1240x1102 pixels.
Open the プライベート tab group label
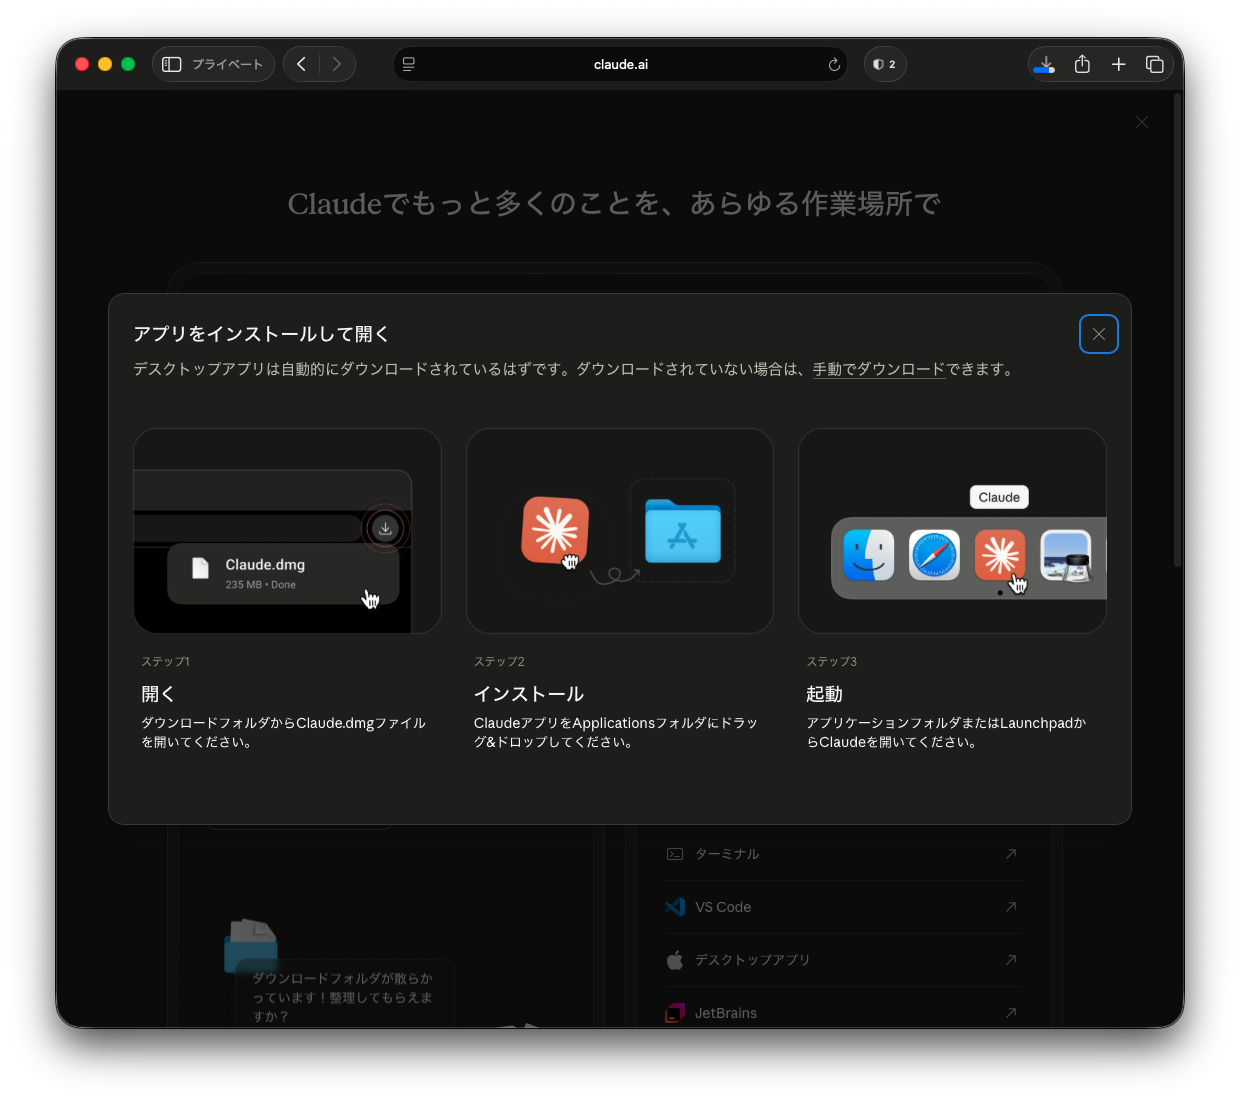(227, 64)
